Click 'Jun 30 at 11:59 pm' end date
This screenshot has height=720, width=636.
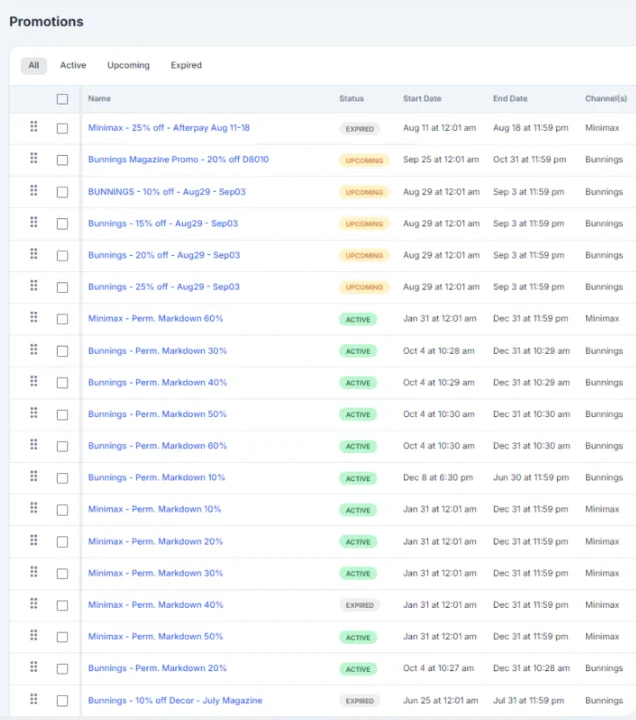(531, 478)
